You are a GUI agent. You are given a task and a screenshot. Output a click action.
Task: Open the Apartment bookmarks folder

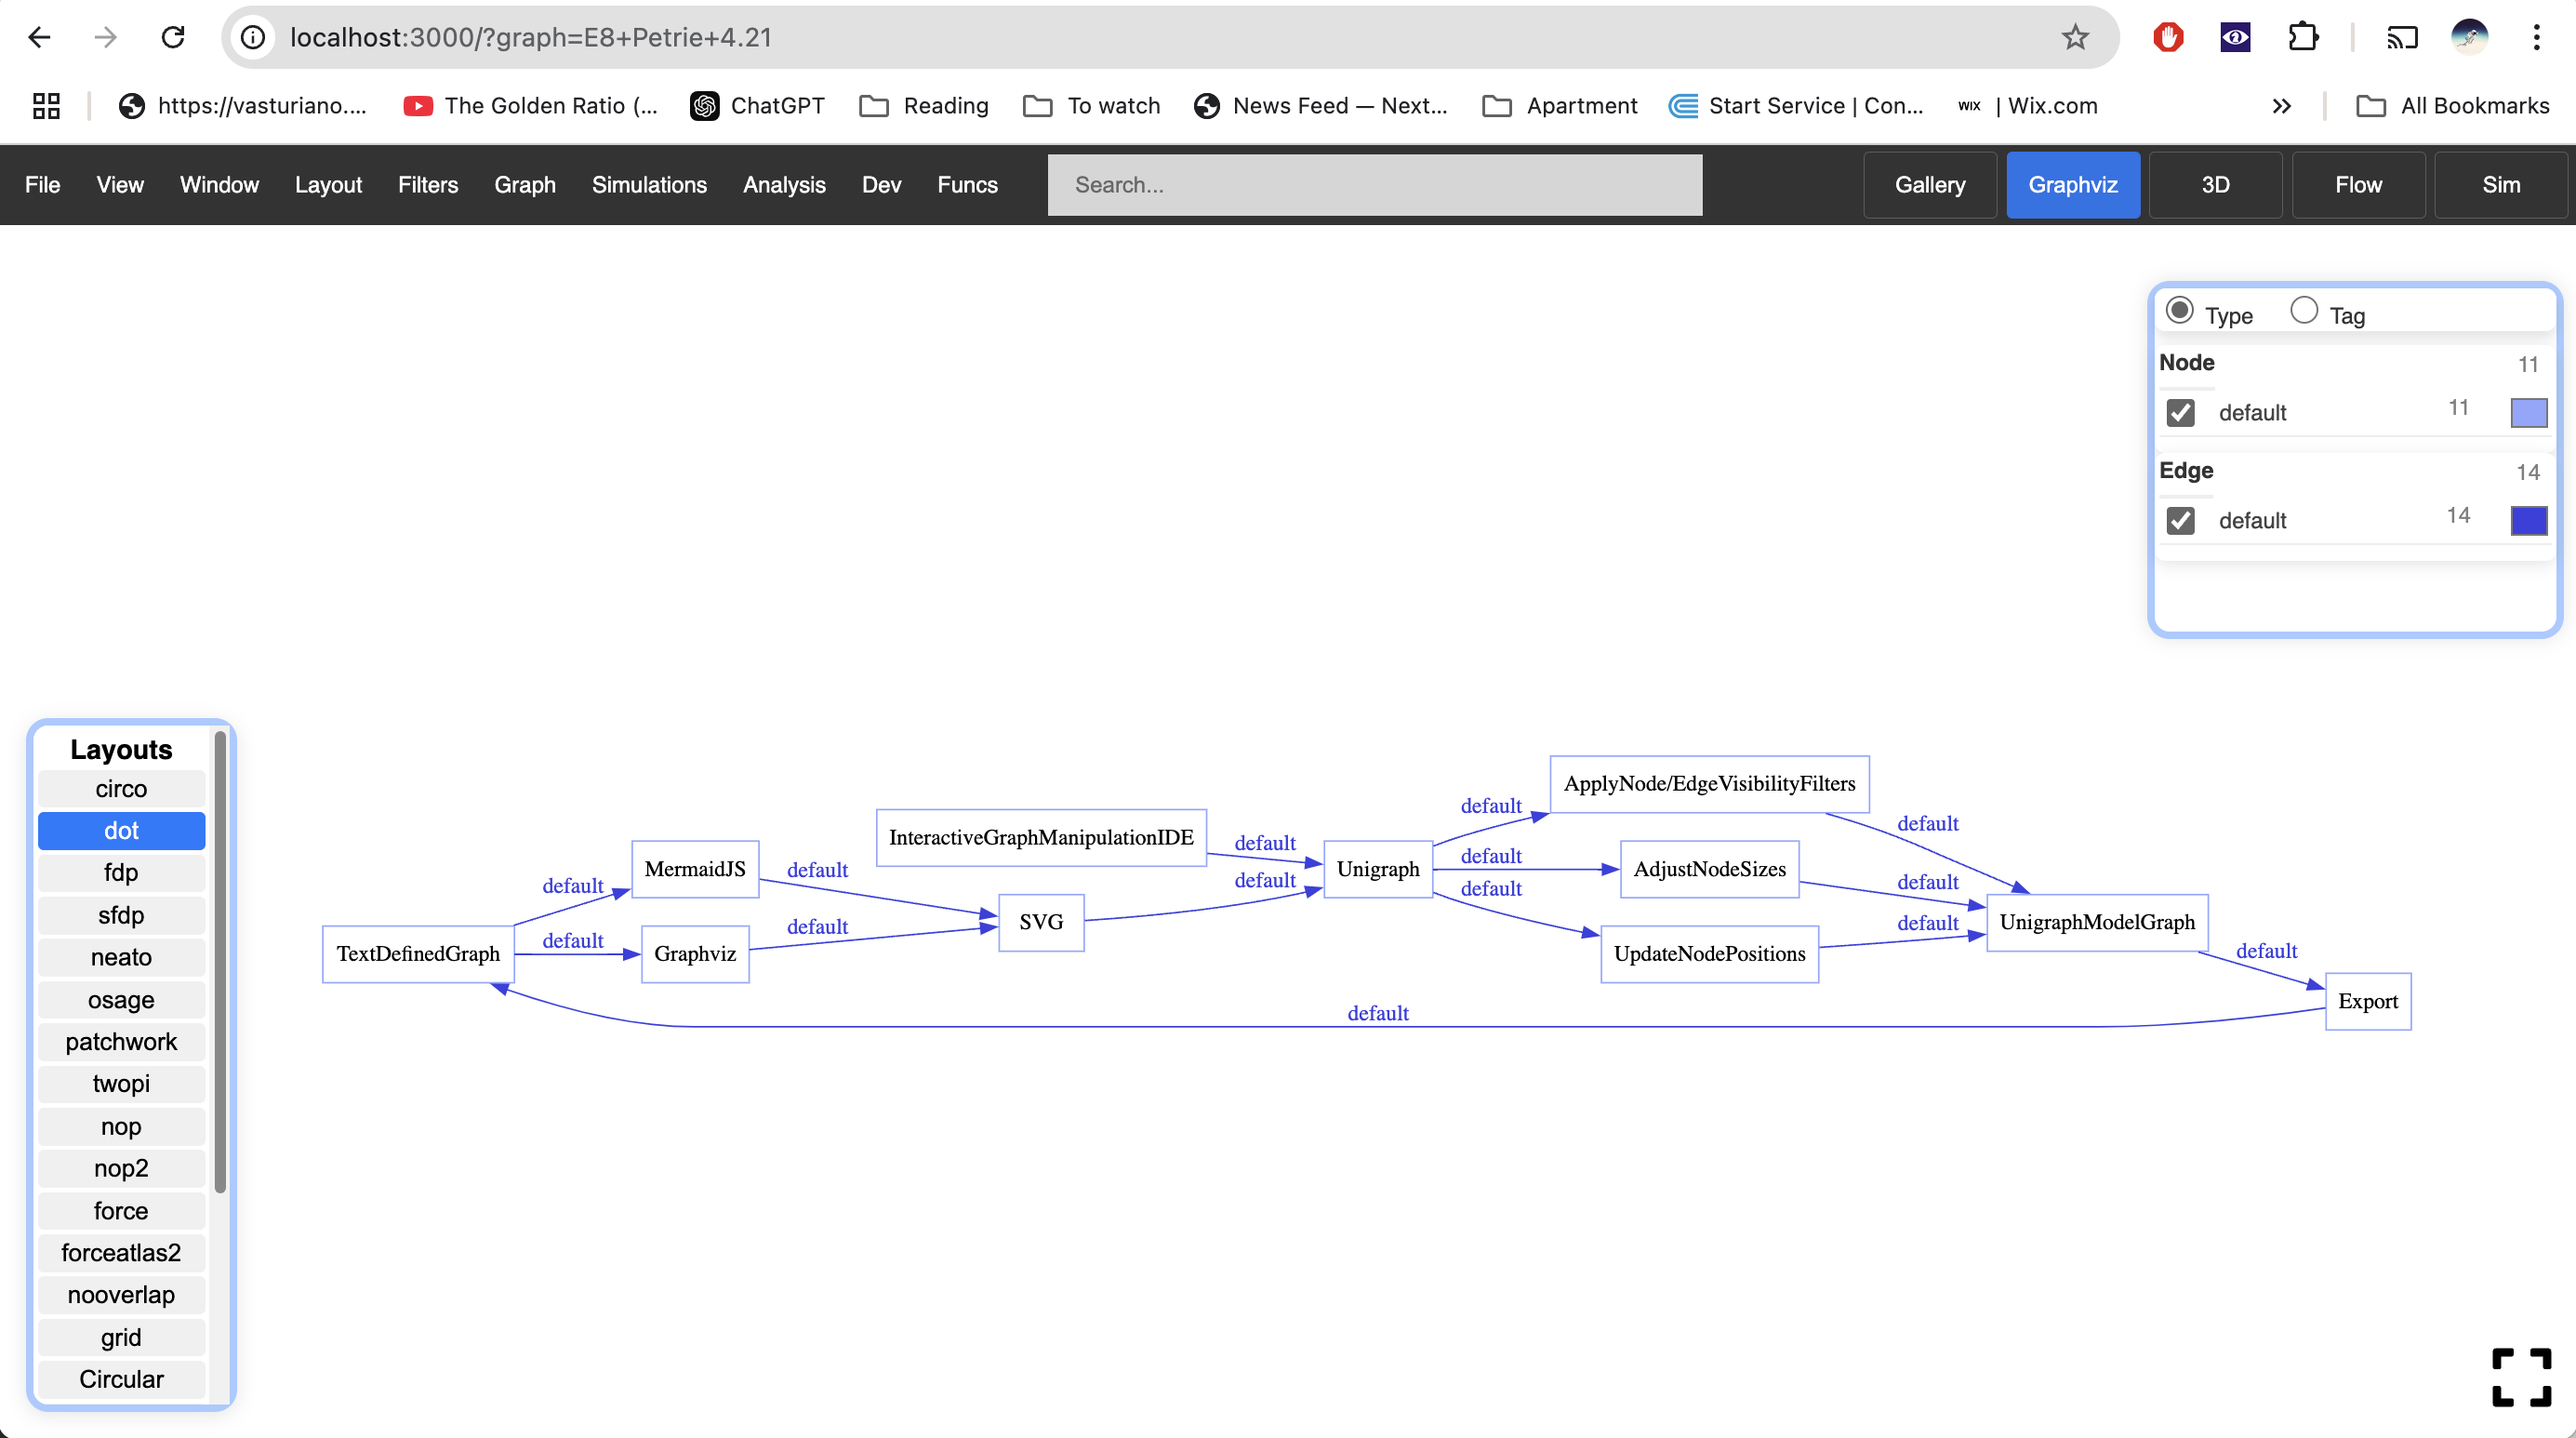pyautogui.click(x=1559, y=106)
